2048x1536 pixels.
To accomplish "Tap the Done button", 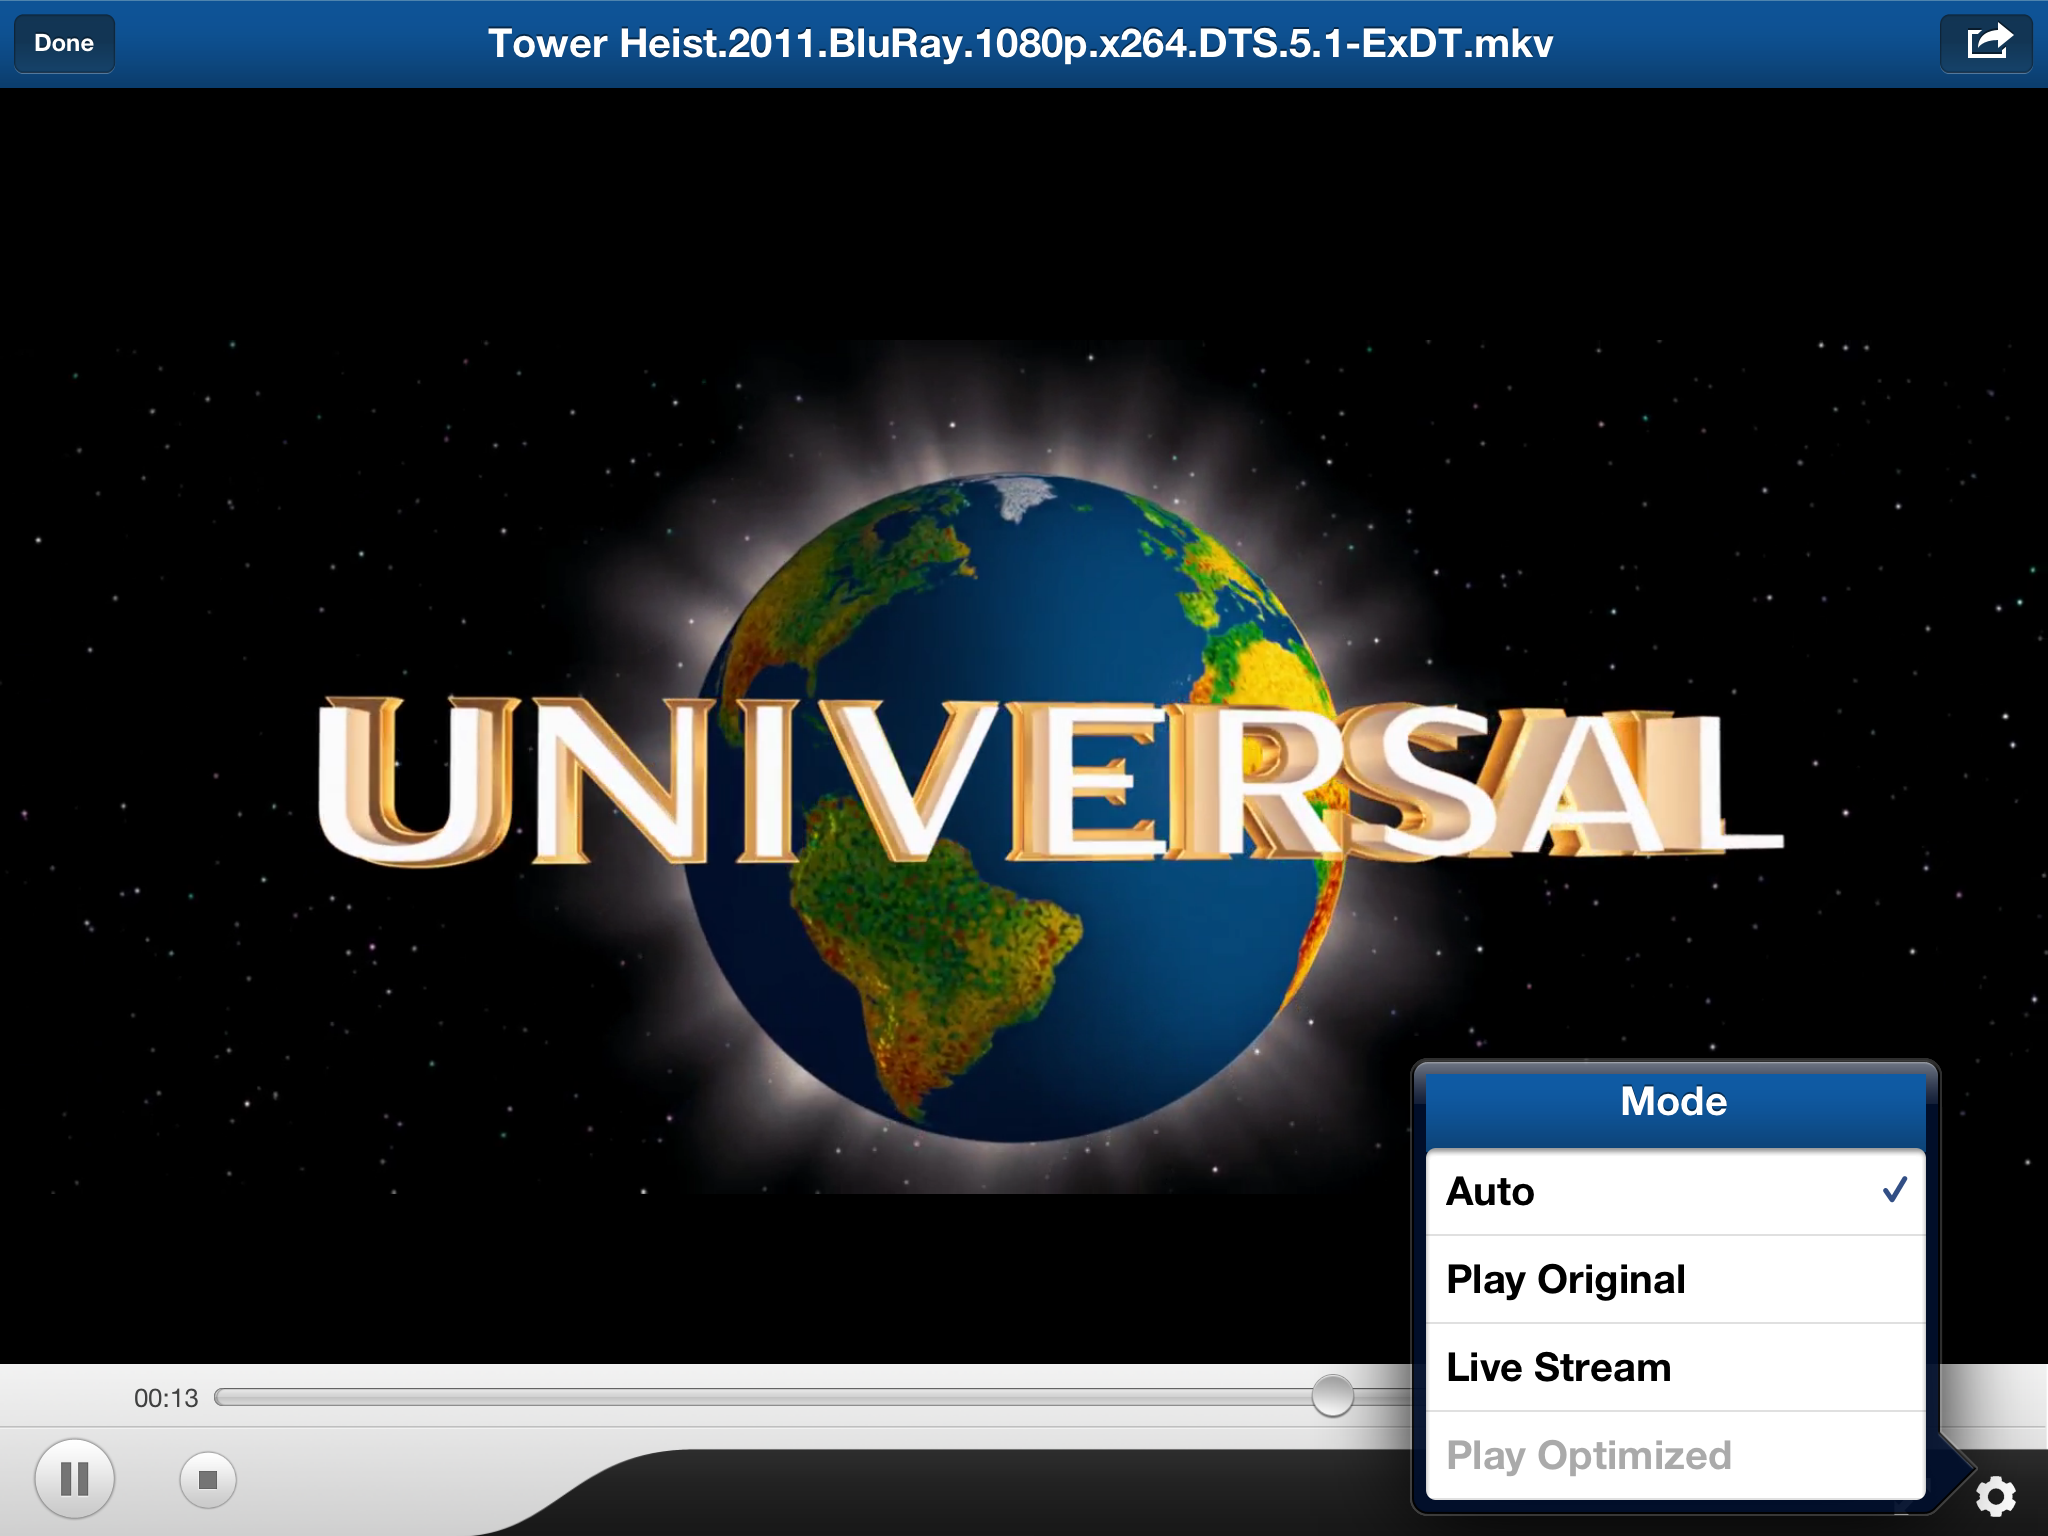I will (x=64, y=44).
